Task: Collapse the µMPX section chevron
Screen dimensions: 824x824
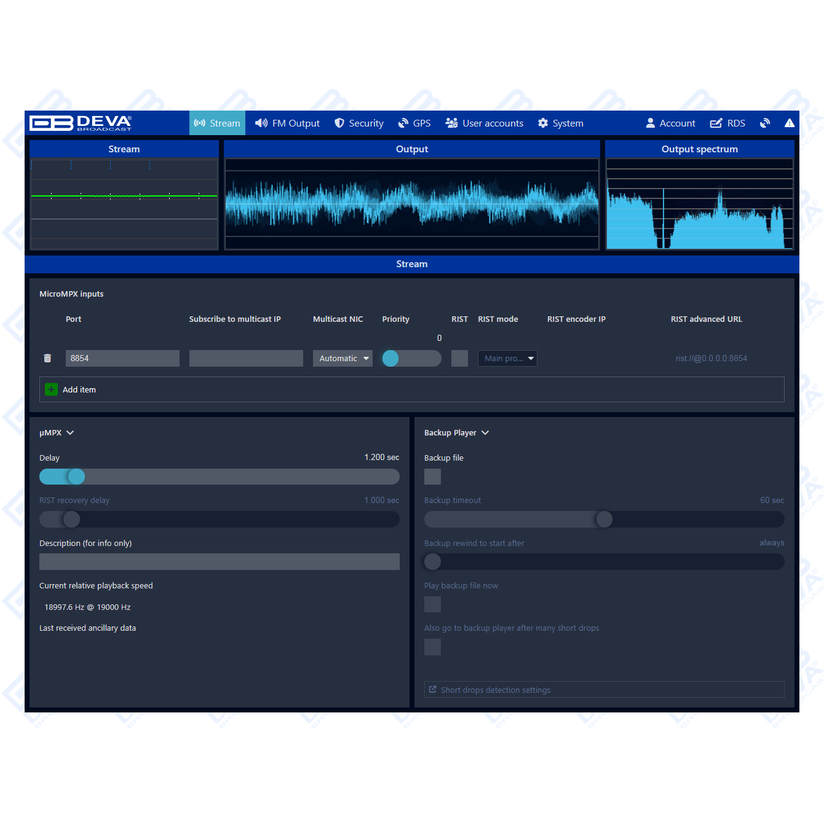Action: (70, 432)
